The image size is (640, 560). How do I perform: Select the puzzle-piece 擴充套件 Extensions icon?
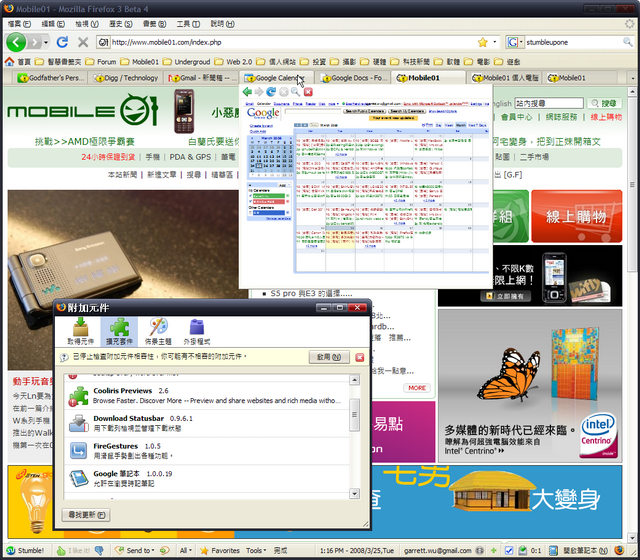click(x=119, y=331)
